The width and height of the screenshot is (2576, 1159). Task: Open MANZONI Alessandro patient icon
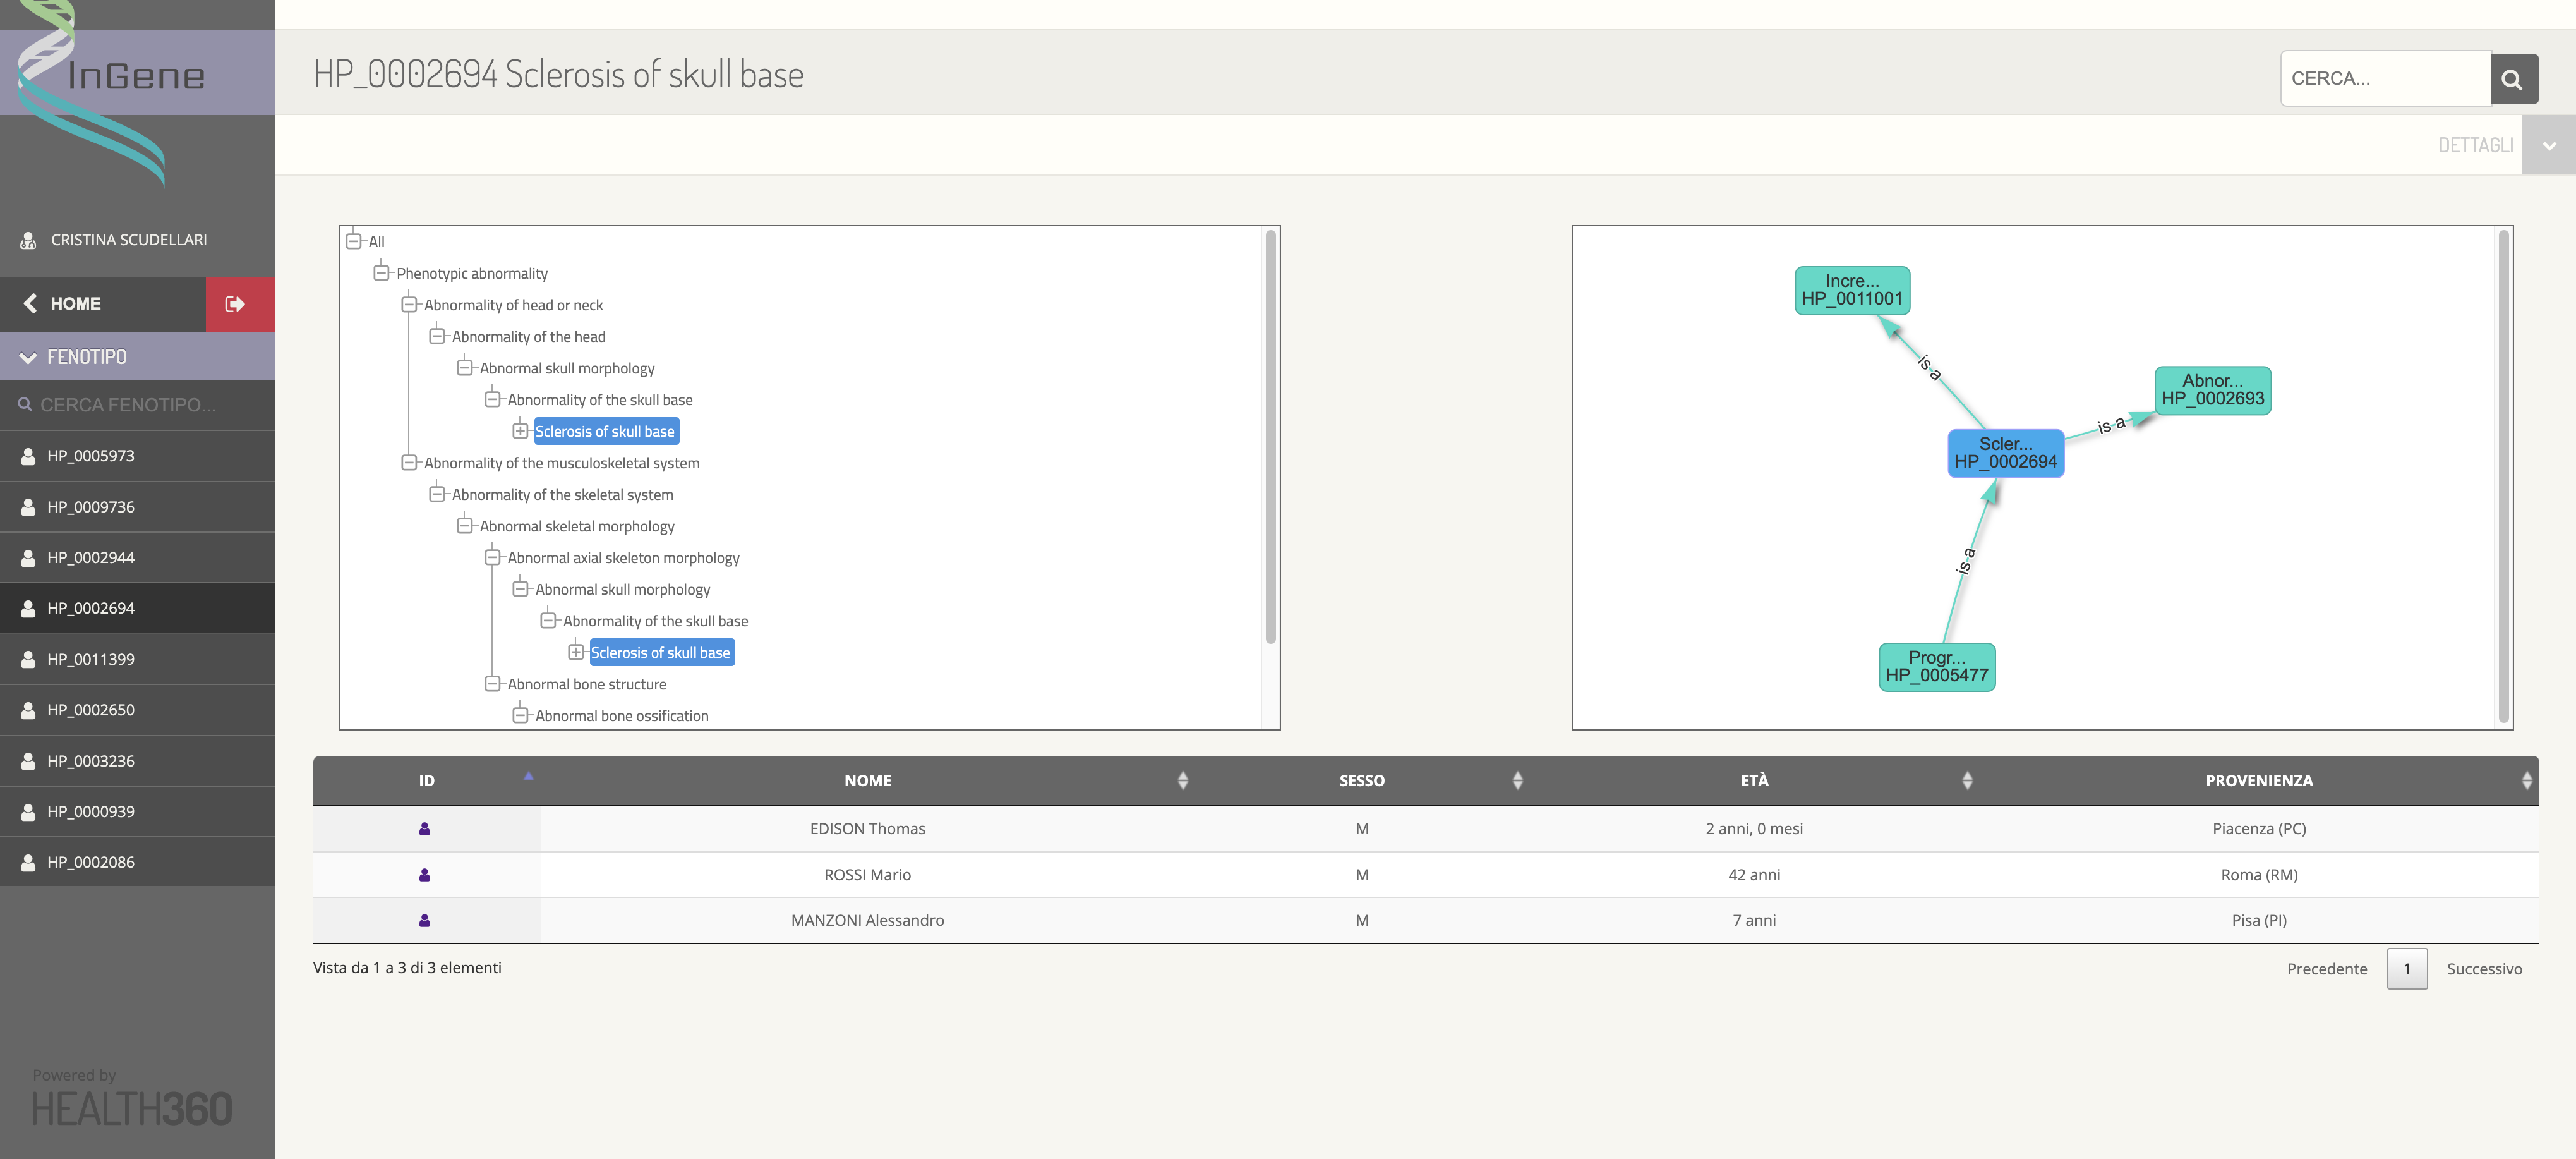[x=425, y=921]
